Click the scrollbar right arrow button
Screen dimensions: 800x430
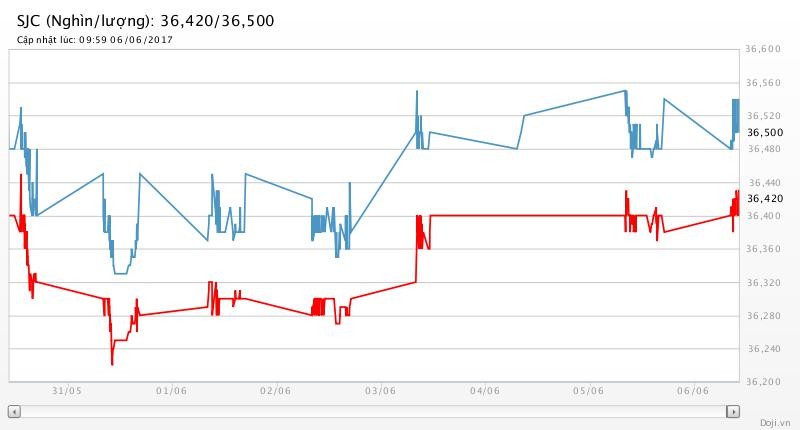(x=733, y=411)
